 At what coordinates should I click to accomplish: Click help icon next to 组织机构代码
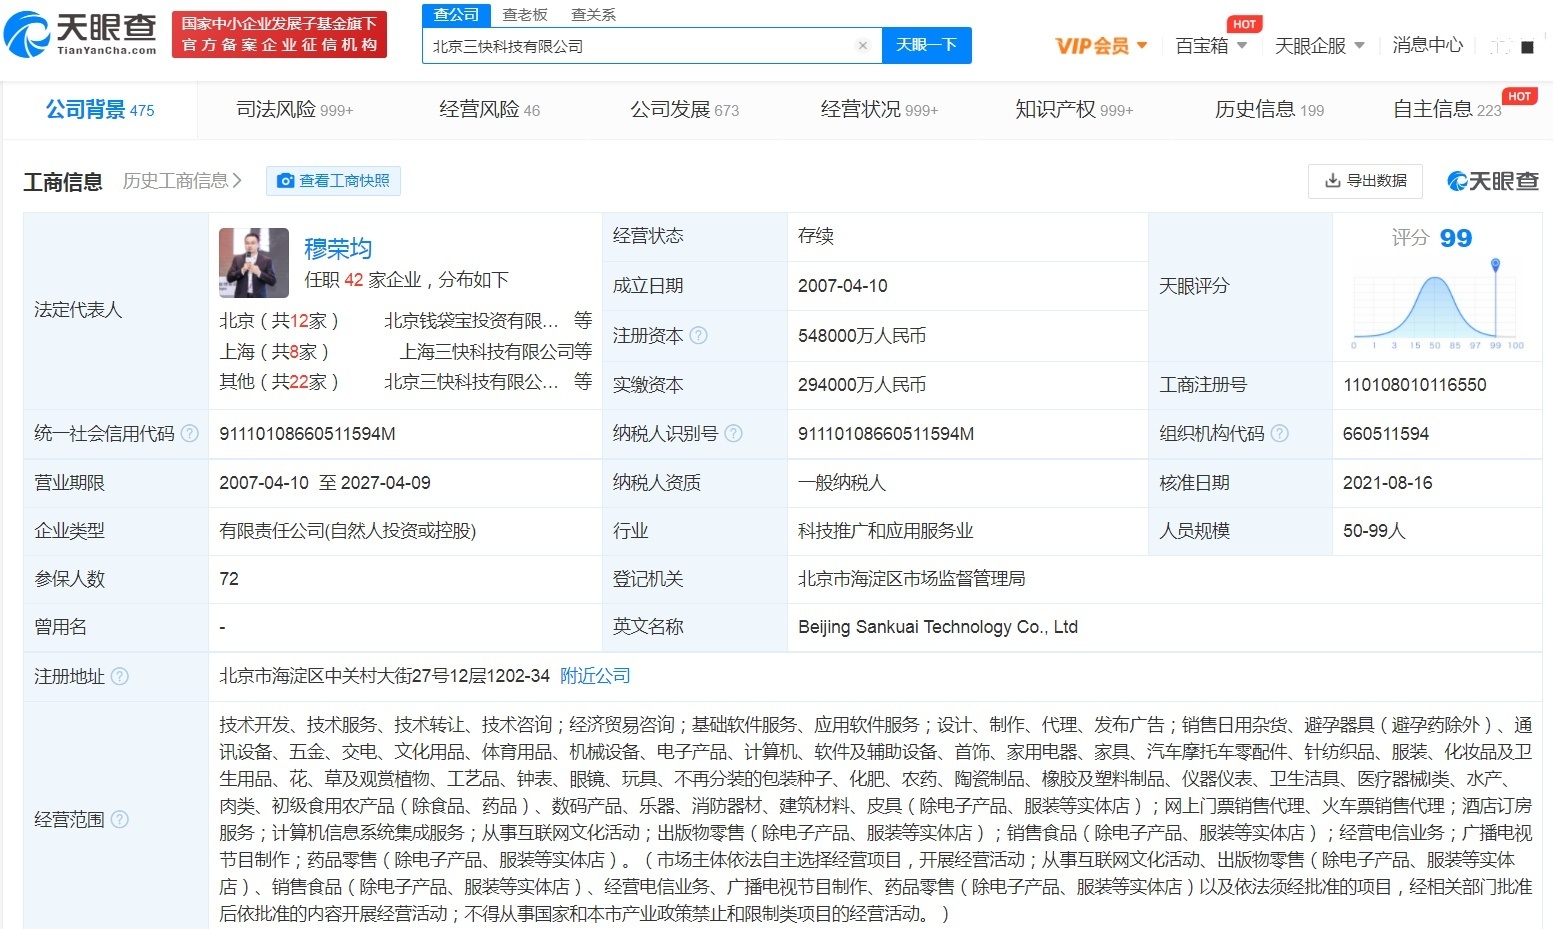1279,434
